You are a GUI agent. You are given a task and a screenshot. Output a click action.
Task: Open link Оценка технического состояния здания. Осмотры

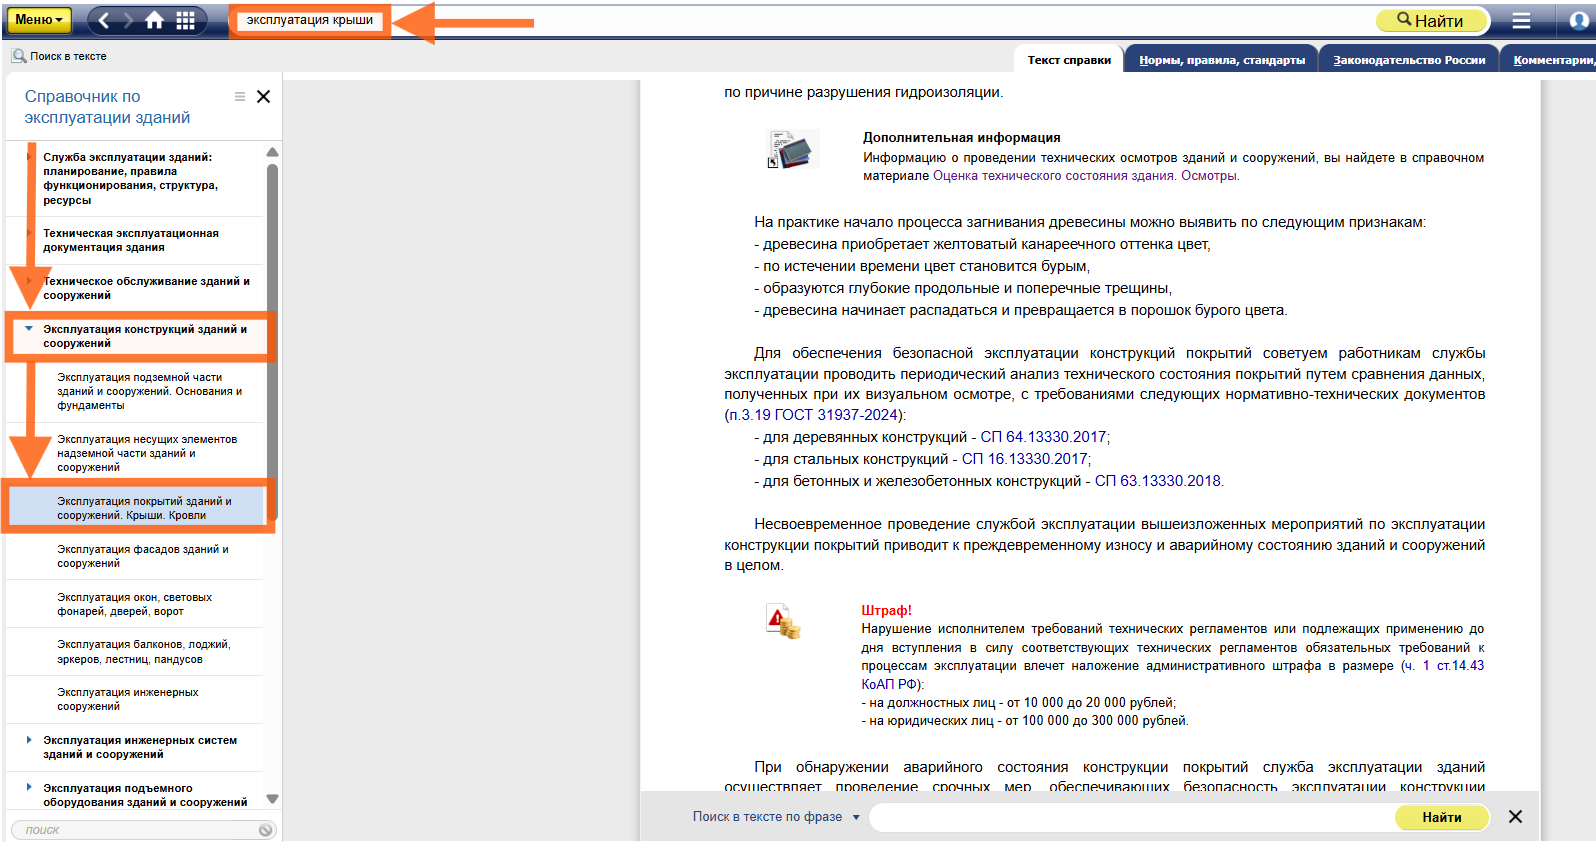(x=1086, y=176)
